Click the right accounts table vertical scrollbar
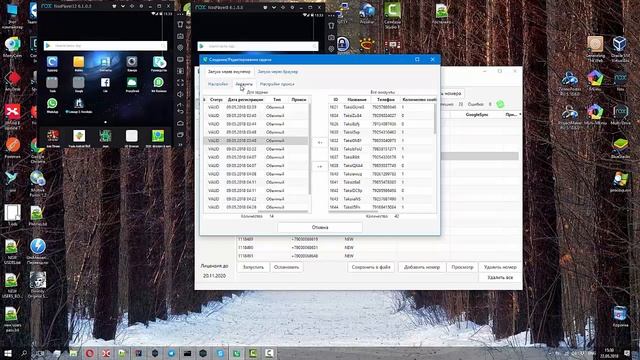The height and width of the screenshot is (360, 640). (x=435, y=119)
